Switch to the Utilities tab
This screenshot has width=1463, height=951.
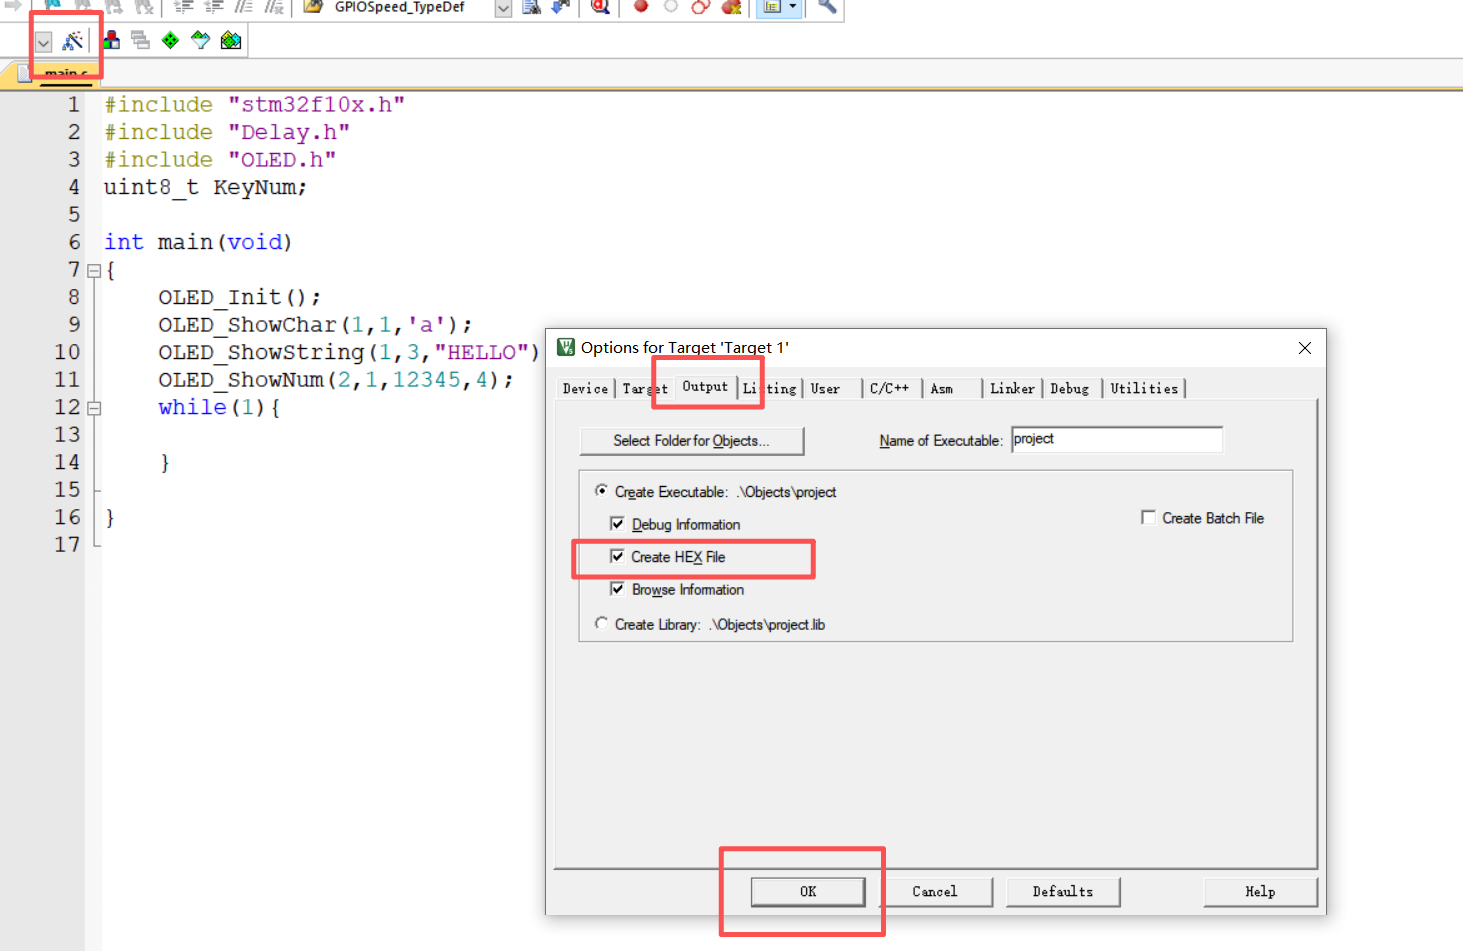pyautogui.click(x=1144, y=388)
